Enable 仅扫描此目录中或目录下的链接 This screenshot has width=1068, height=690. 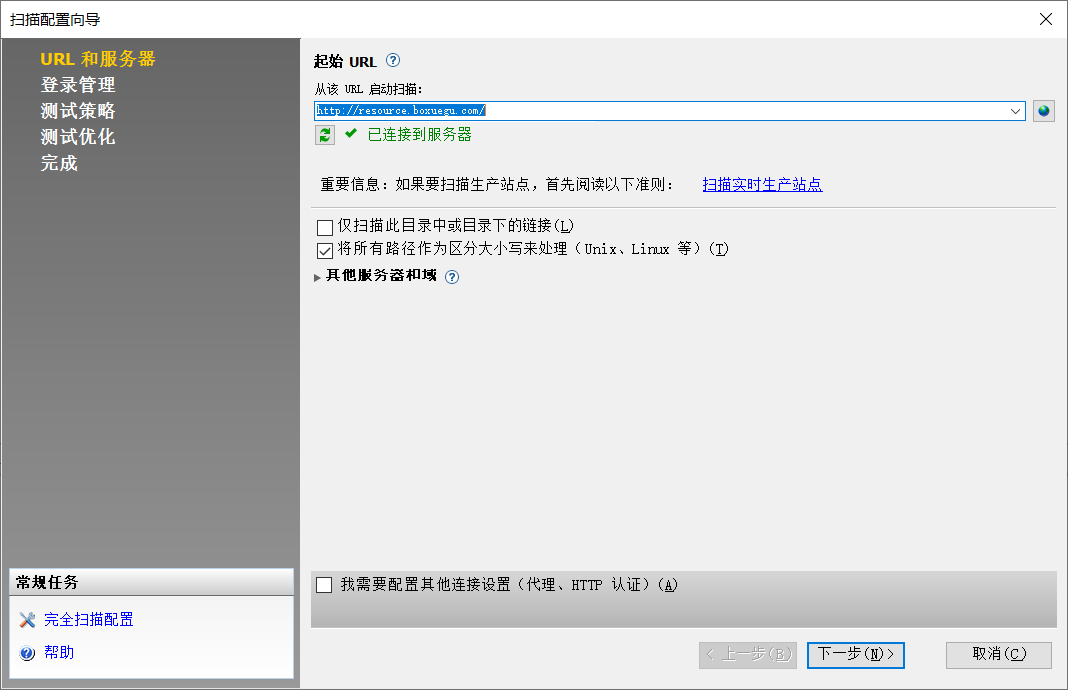tap(324, 228)
